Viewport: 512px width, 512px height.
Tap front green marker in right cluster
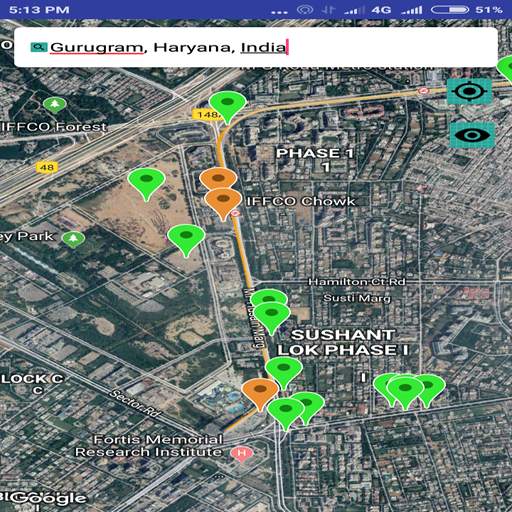pyautogui.click(x=405, y=393)
